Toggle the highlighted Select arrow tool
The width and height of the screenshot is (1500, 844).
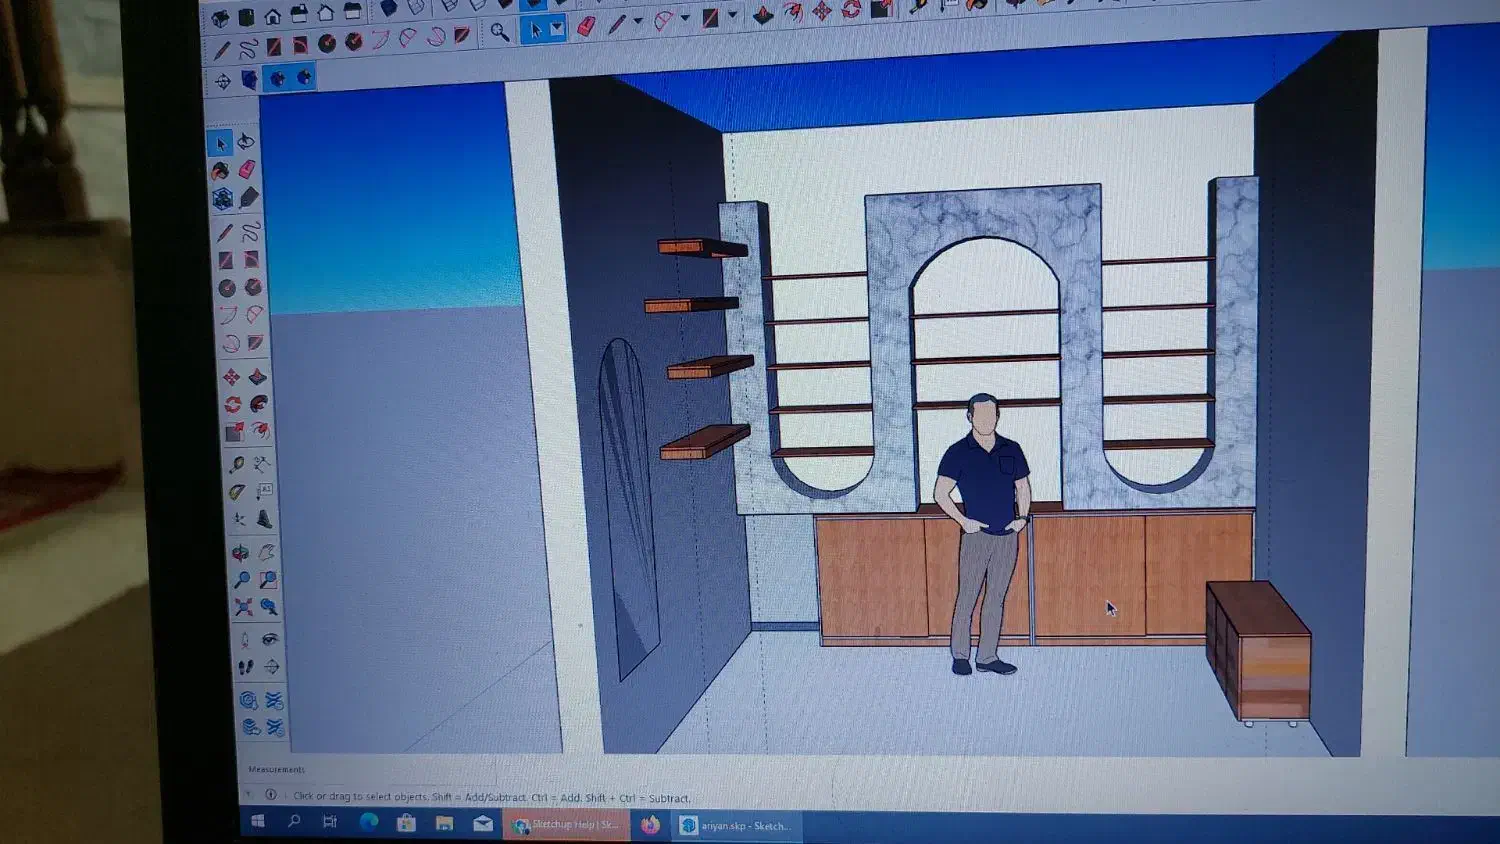(535, 30)
